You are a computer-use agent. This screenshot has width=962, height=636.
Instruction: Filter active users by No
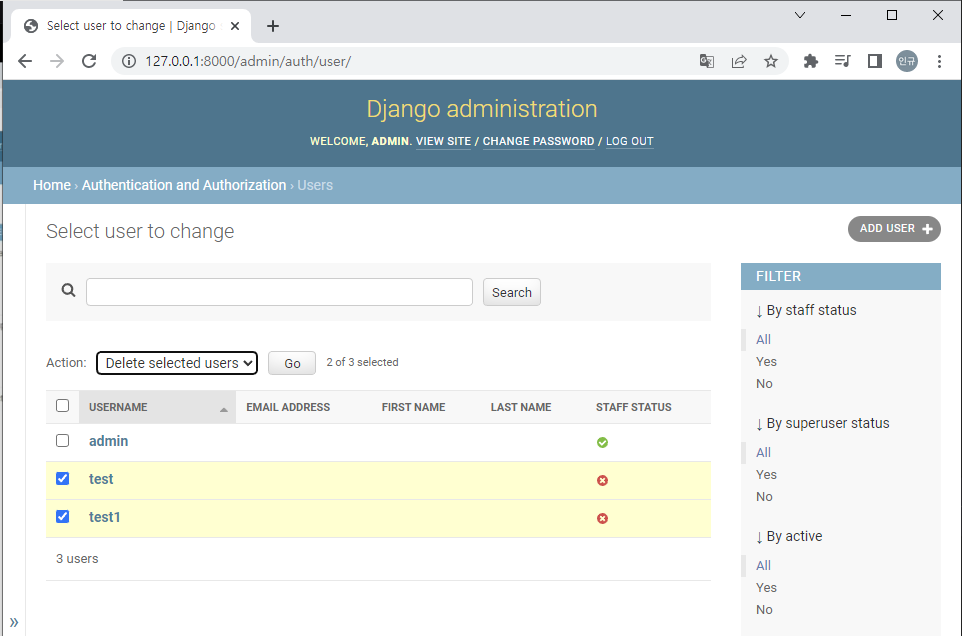pos(764,610)
